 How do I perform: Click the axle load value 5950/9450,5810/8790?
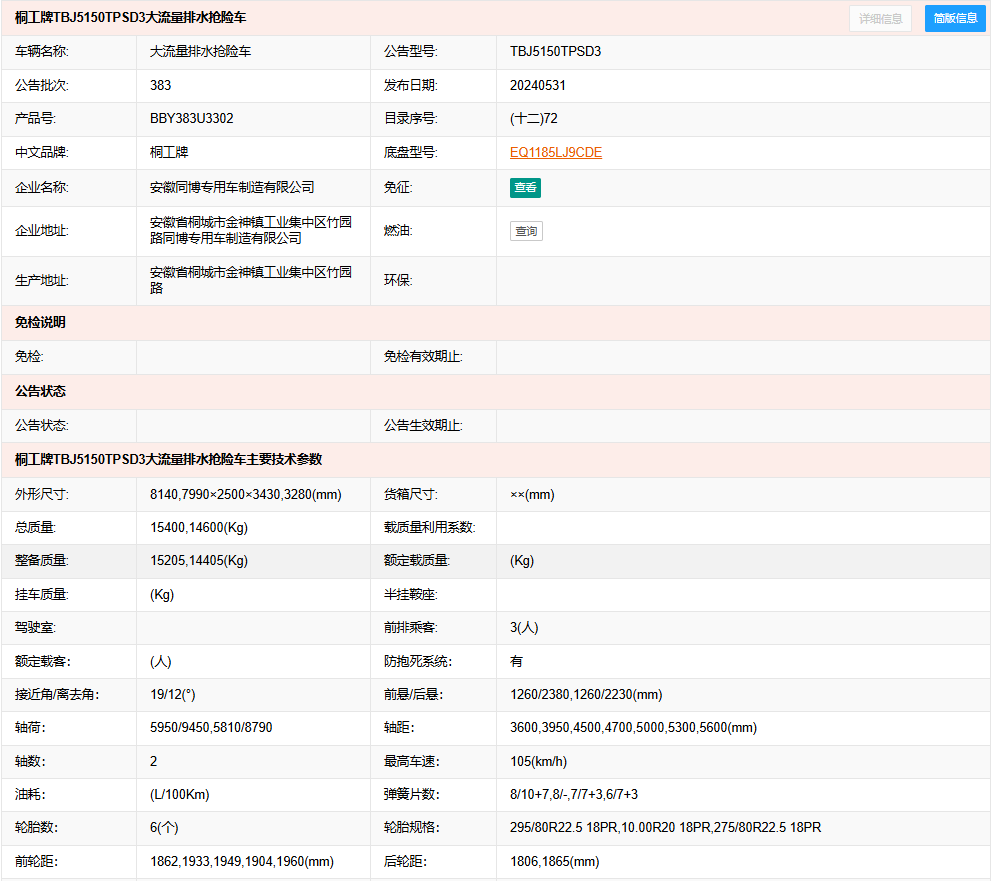[211, 728]
